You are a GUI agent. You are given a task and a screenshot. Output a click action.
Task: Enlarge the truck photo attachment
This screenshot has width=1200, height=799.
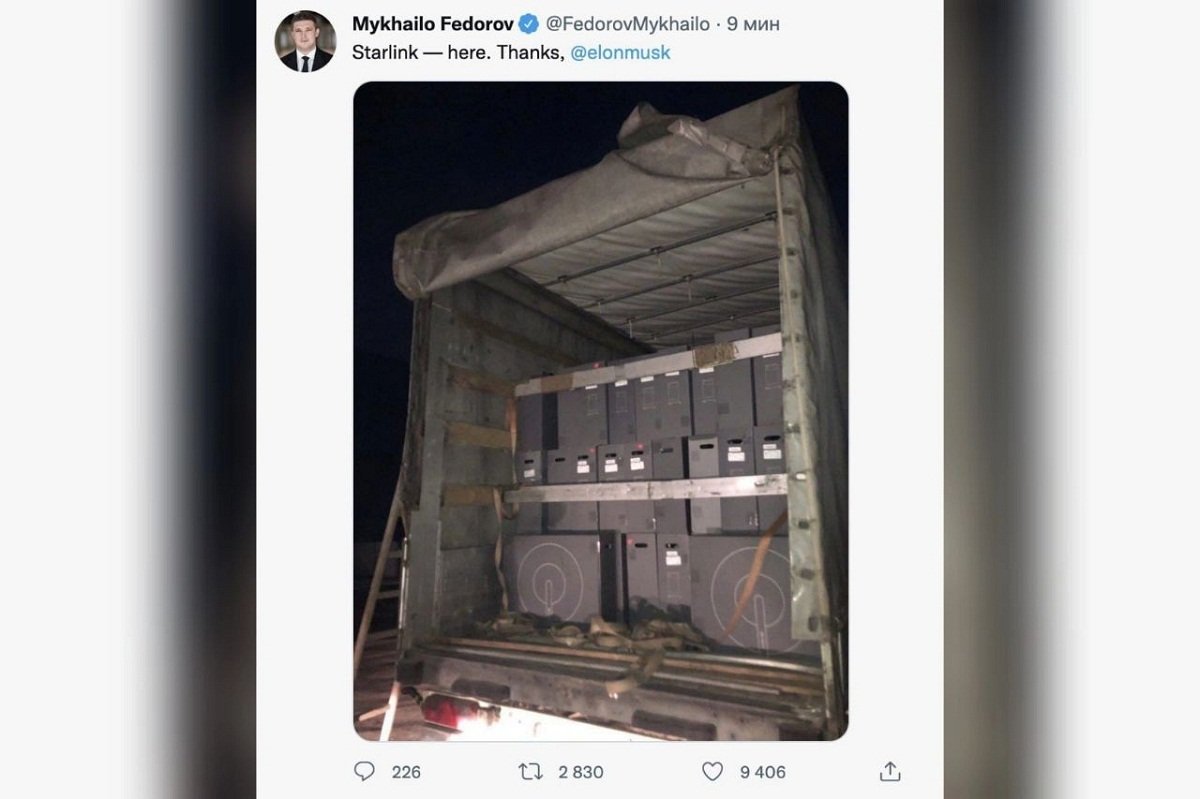600,410
